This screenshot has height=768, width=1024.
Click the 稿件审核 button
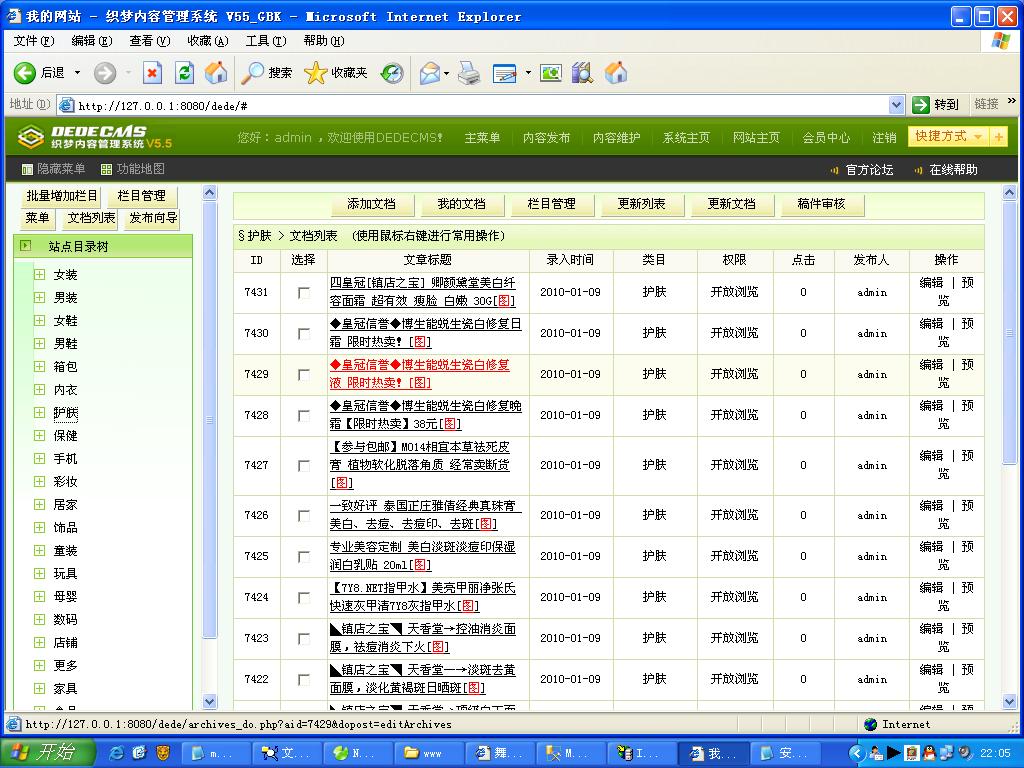pos(822,204)
